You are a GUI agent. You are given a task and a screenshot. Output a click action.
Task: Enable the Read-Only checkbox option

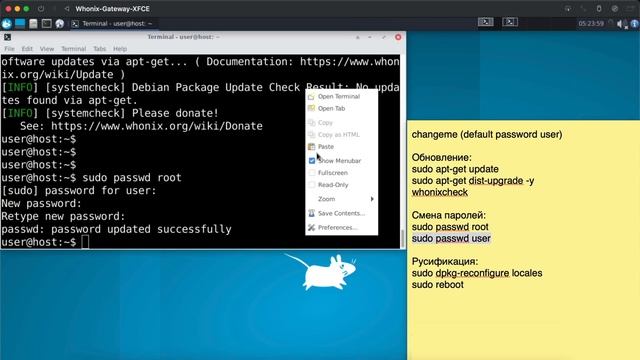point(312,185)
